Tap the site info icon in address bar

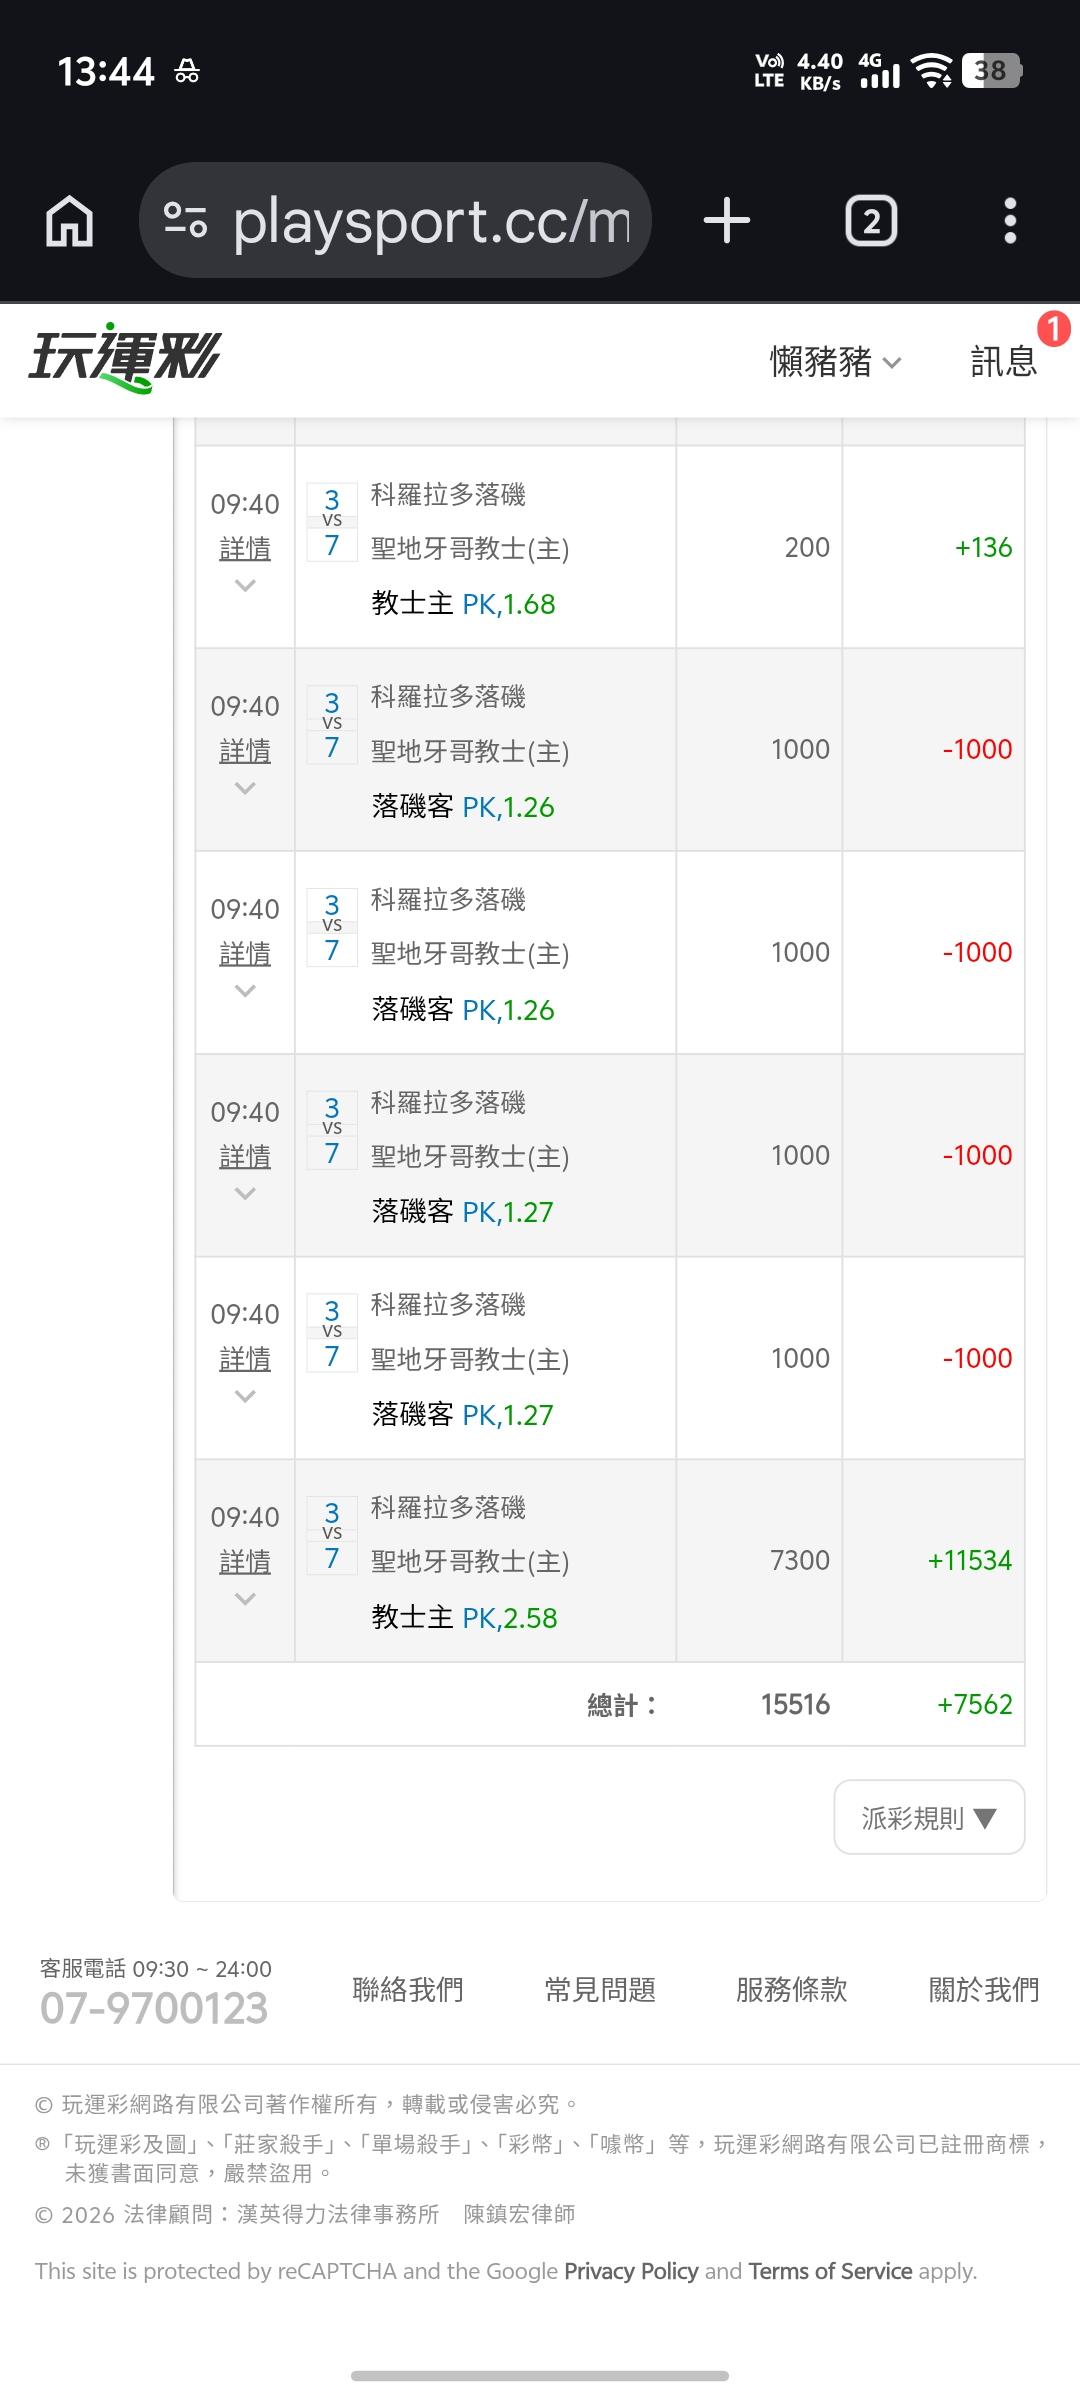pos(185,220)
